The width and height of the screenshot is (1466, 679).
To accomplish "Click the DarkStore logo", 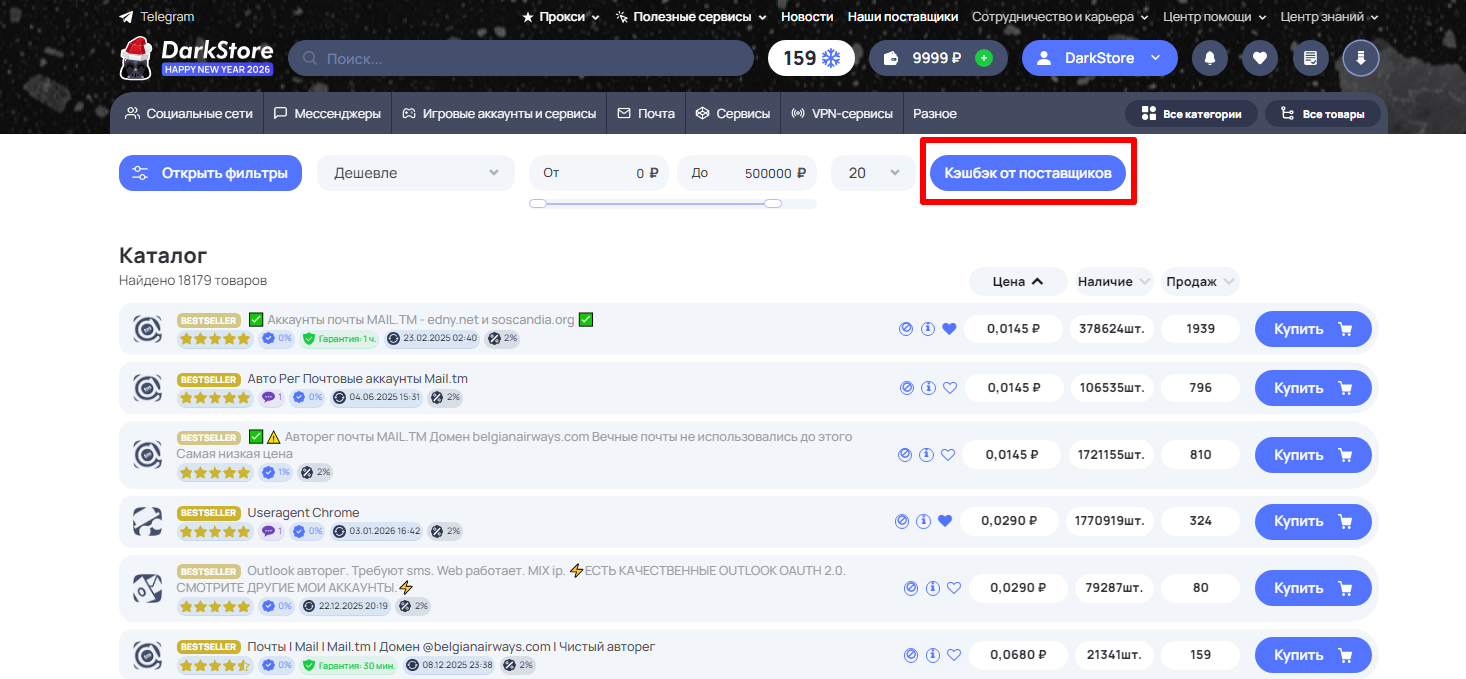I will click(196, 58).
